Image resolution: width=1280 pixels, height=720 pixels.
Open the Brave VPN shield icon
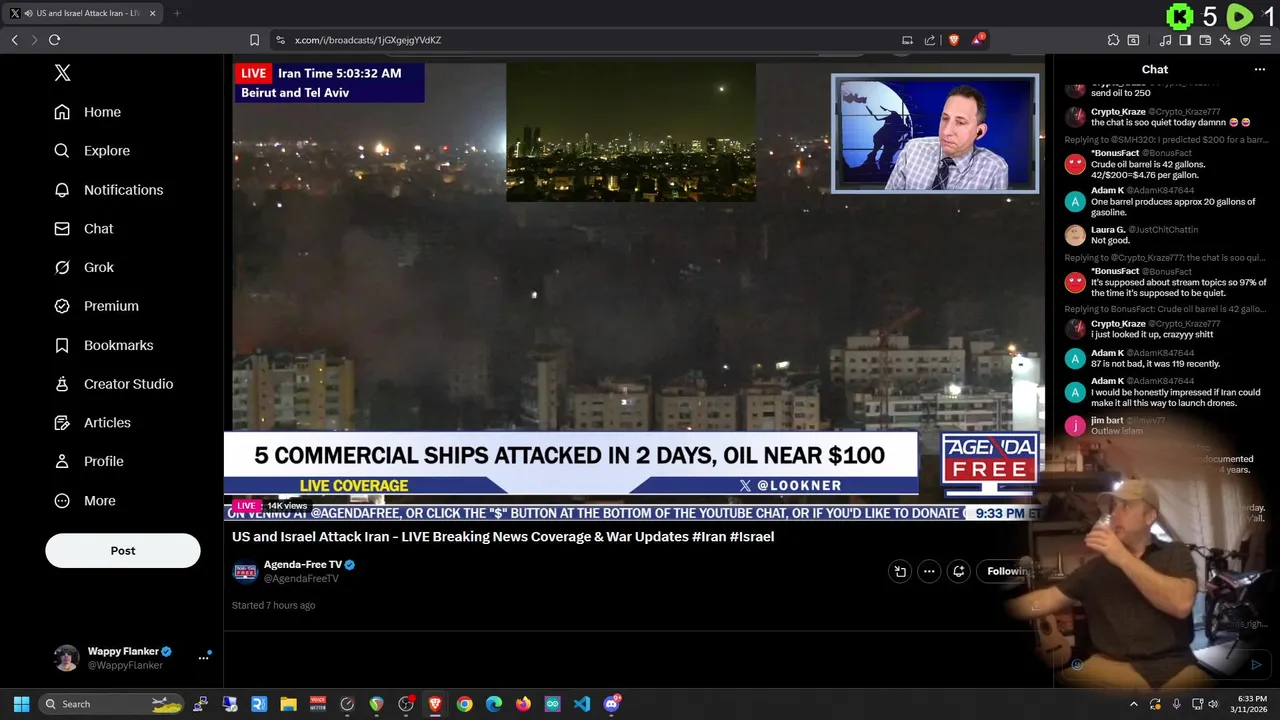point(1245,40)
